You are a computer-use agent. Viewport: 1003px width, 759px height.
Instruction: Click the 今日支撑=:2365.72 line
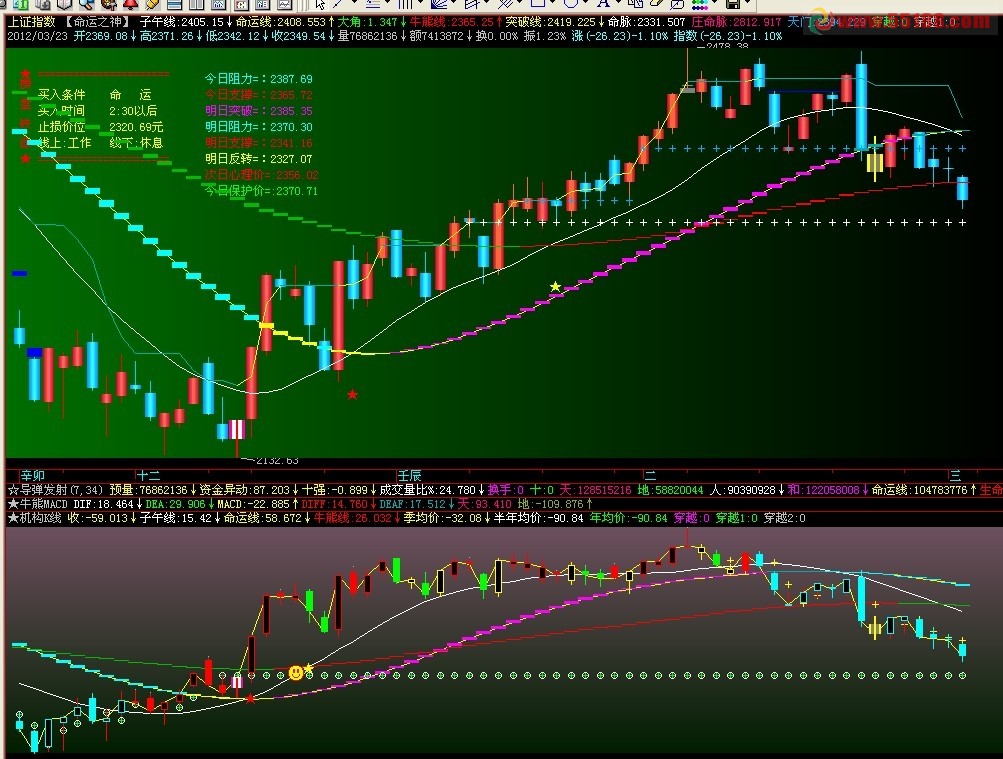(x=258, y=95)
